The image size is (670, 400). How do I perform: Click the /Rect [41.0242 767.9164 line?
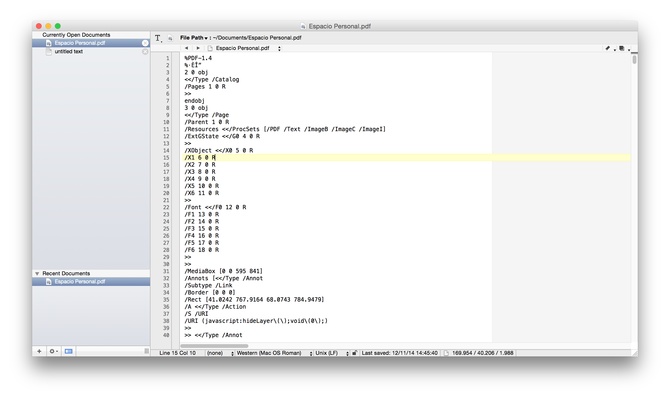tap(254, 300)
